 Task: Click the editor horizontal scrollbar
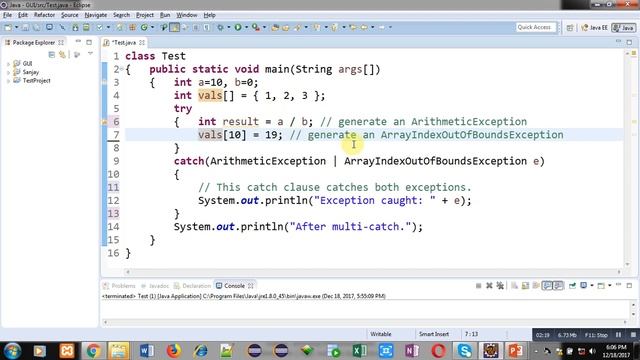click(x=373, y=271)
